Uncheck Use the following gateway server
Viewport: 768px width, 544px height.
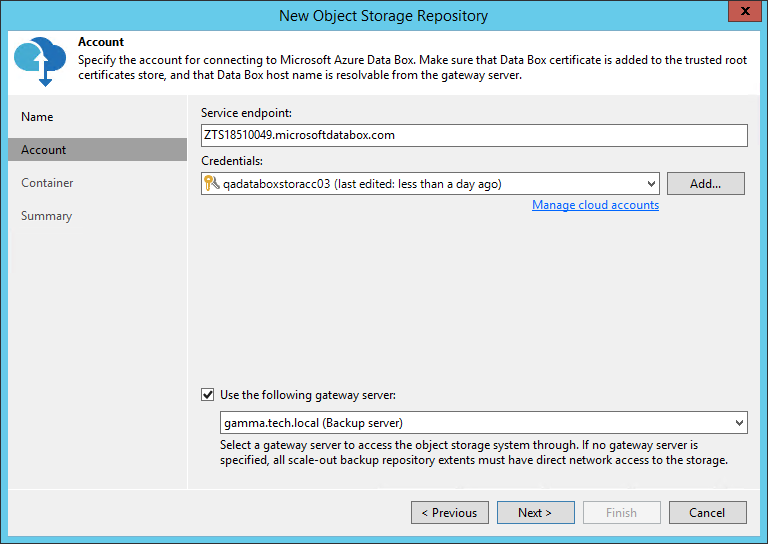pyautogui.click(x=208, y=395)
